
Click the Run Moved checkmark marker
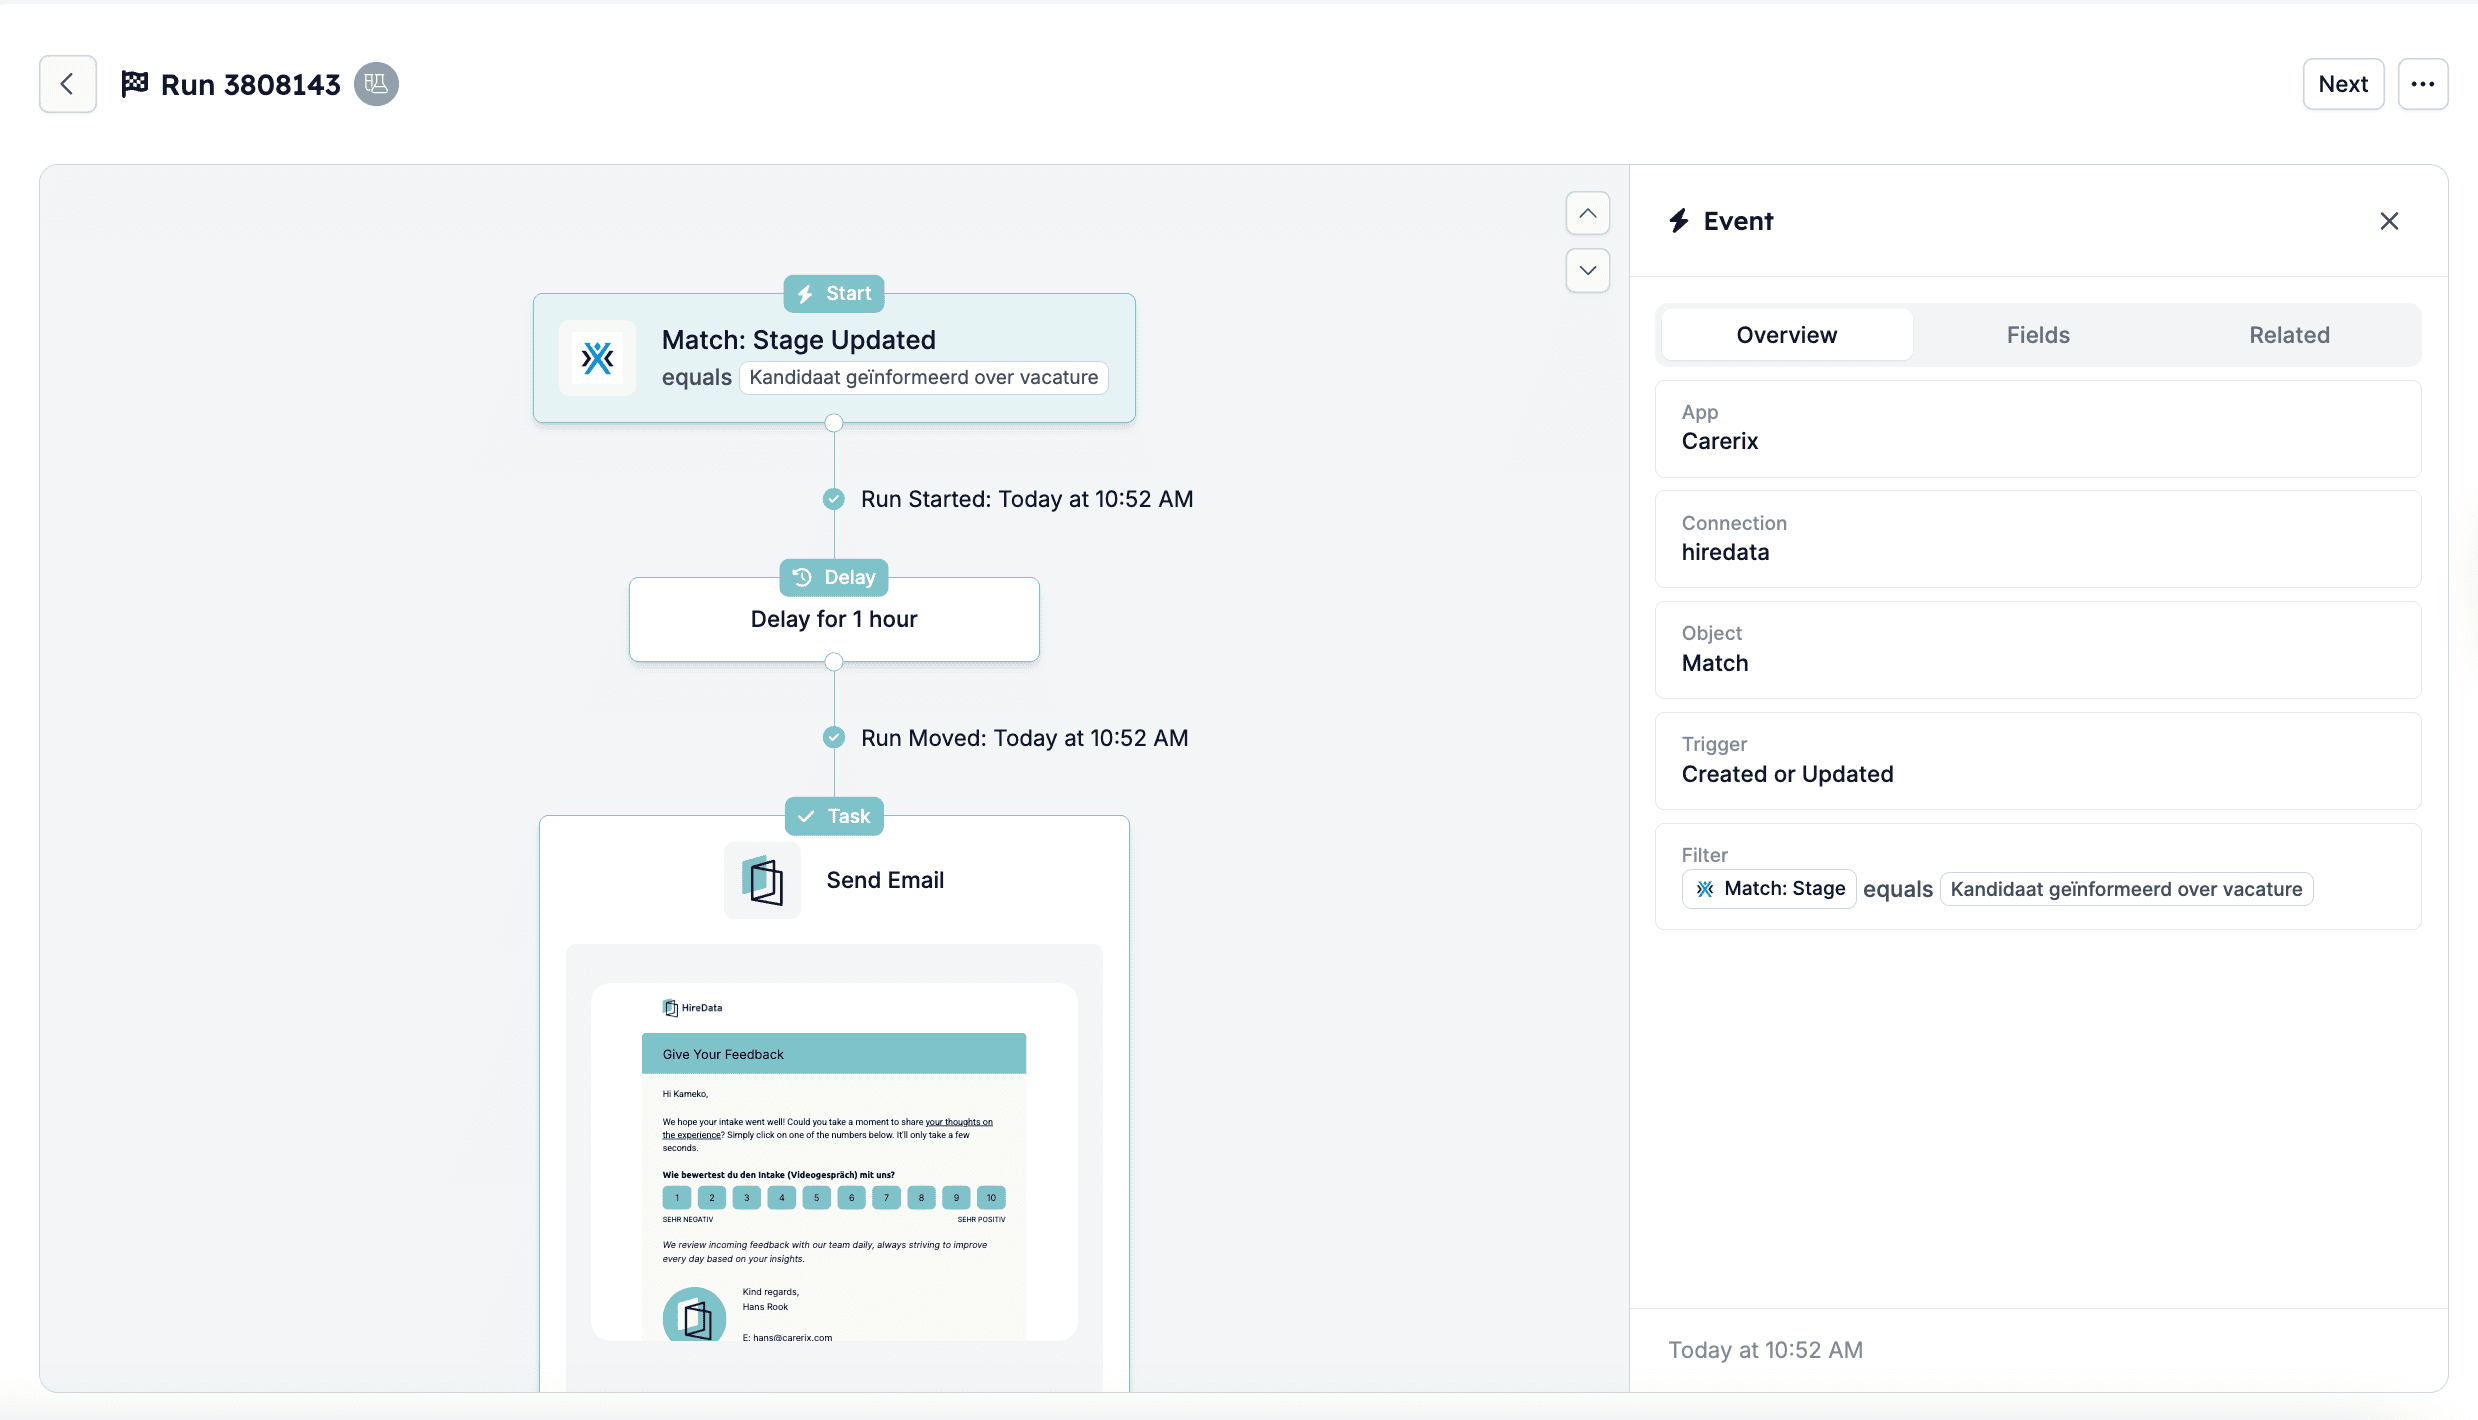tap(833, 738)
